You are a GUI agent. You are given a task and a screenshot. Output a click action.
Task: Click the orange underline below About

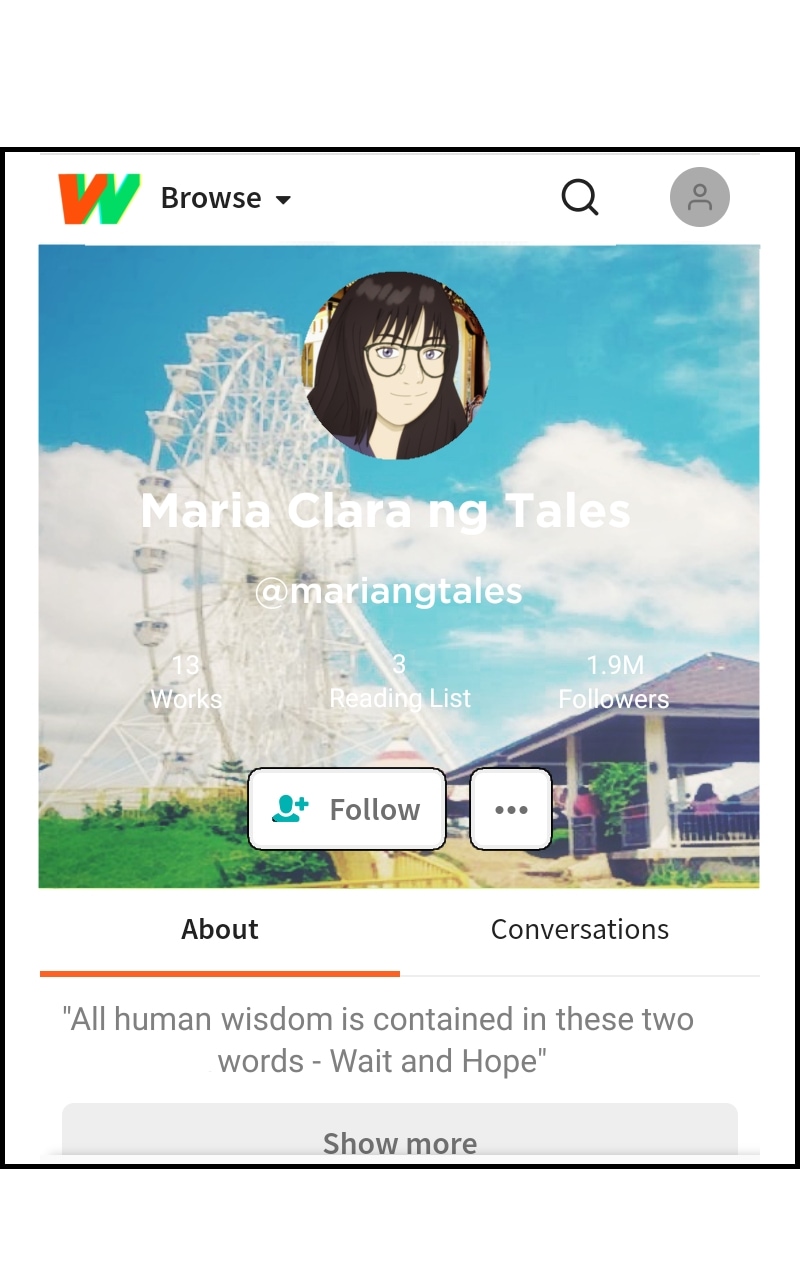[220, 973]
